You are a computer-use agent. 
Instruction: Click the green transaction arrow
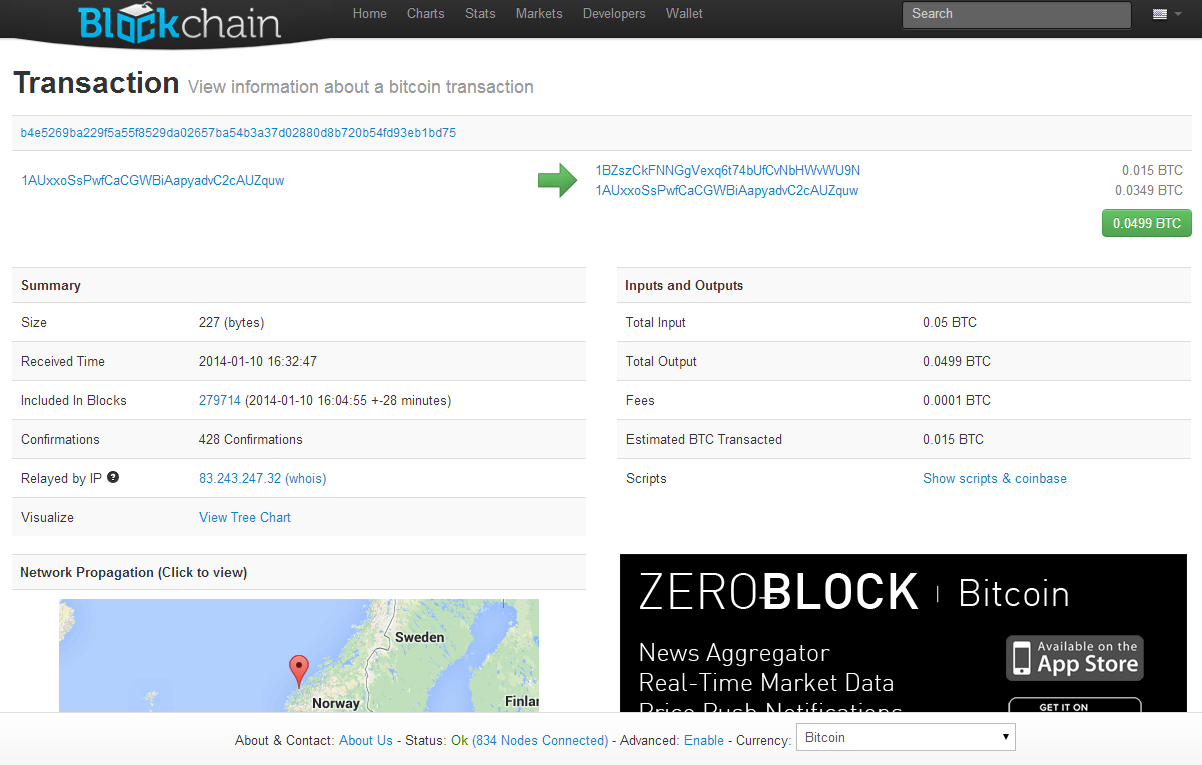click(557, 180)
